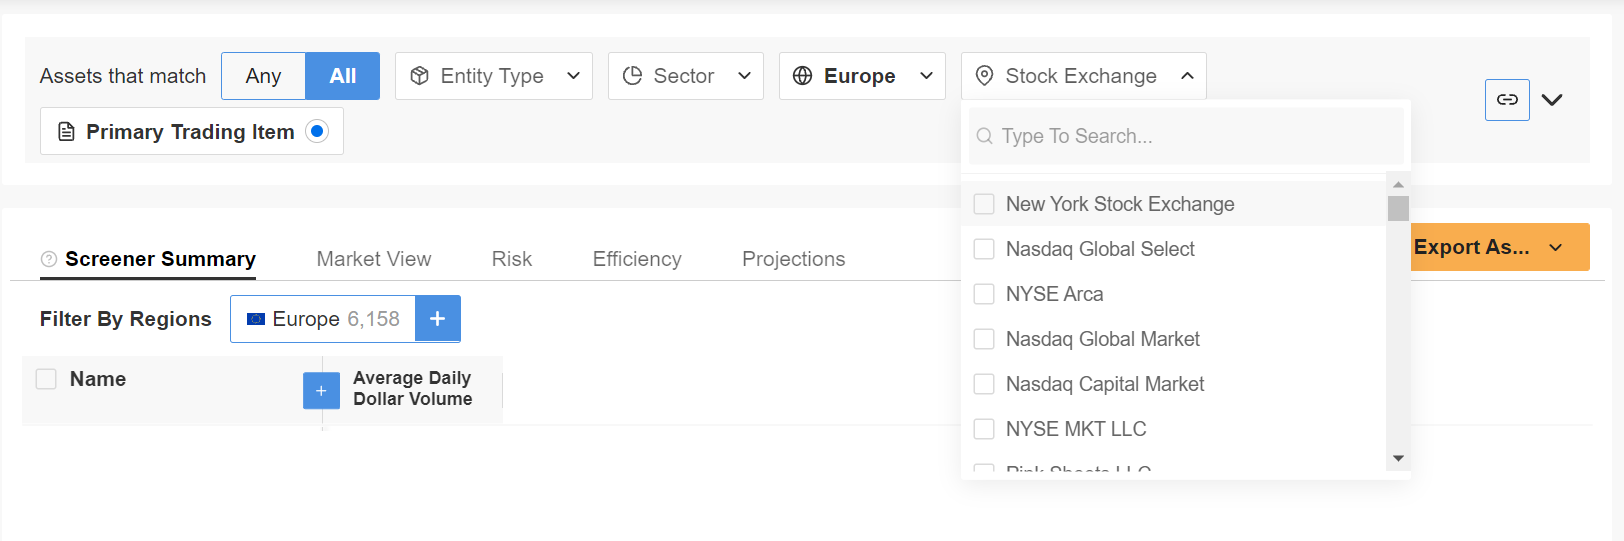The image size is (1624, 541).
Task: Select the NYSE Arca checkbox
Action: [984, 294]
